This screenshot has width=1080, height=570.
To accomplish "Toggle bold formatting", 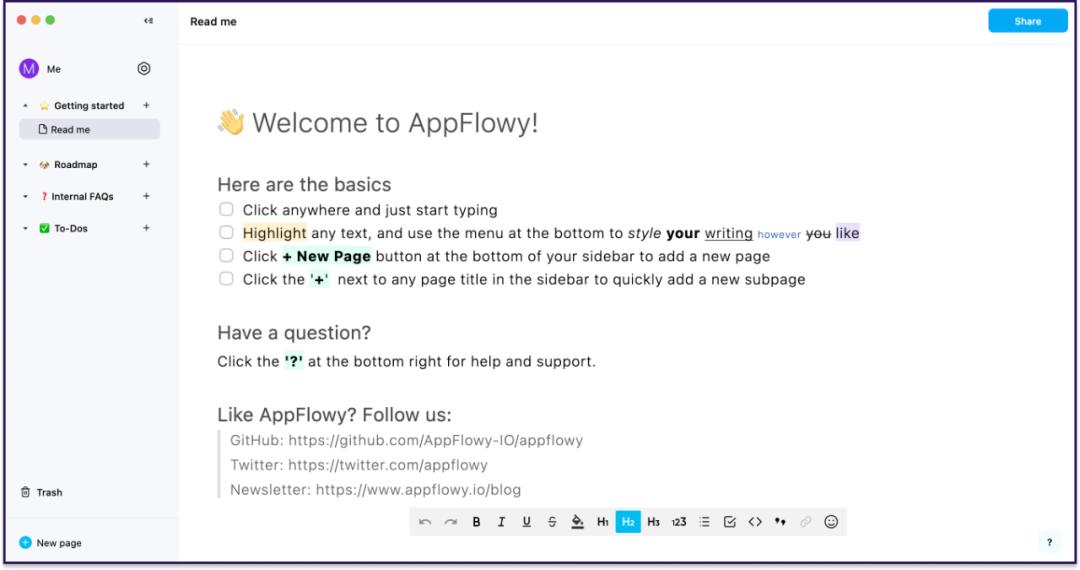I will pos(476,522).
